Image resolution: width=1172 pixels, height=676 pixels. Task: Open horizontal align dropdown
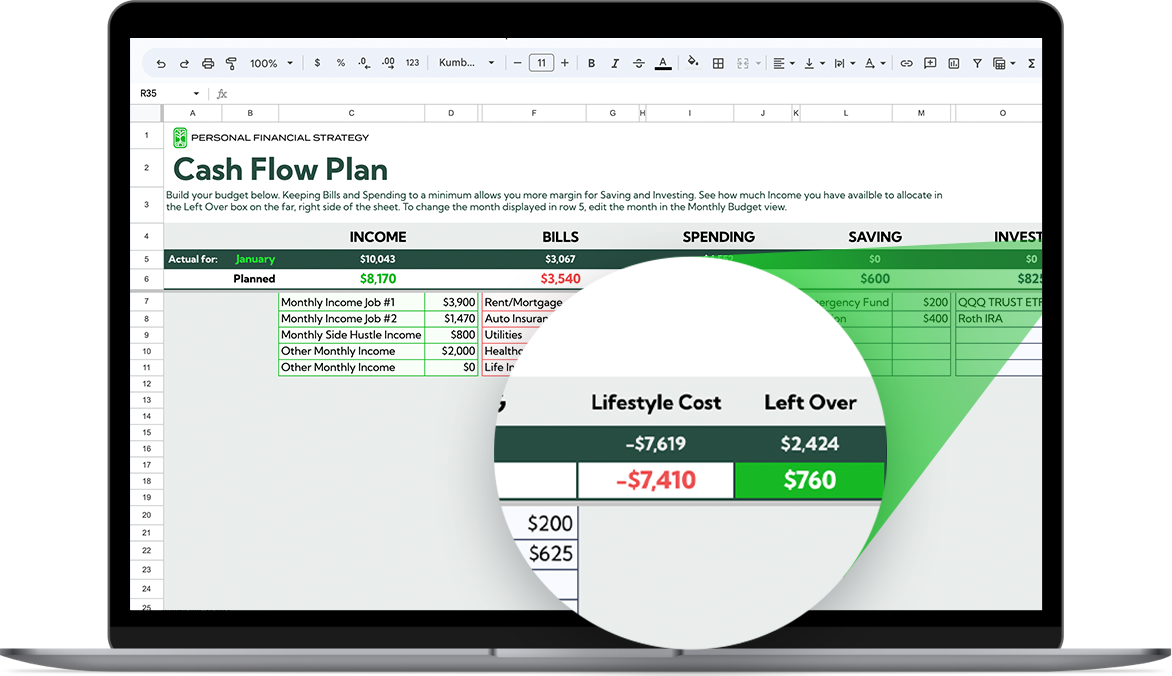pyautogui.click(x=783, y=64)
